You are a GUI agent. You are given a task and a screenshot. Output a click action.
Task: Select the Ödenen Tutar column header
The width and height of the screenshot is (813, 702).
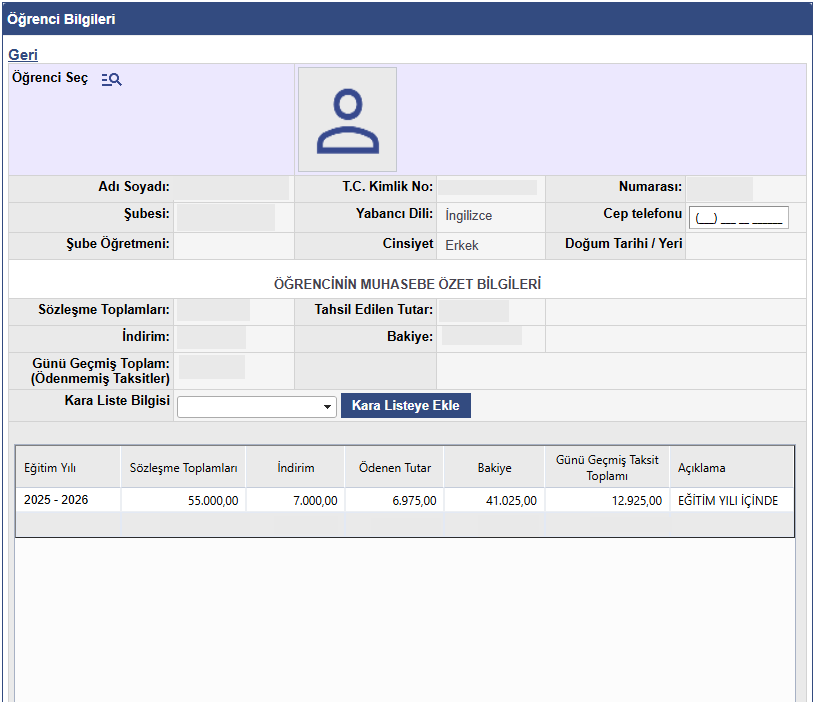(394, 468)
